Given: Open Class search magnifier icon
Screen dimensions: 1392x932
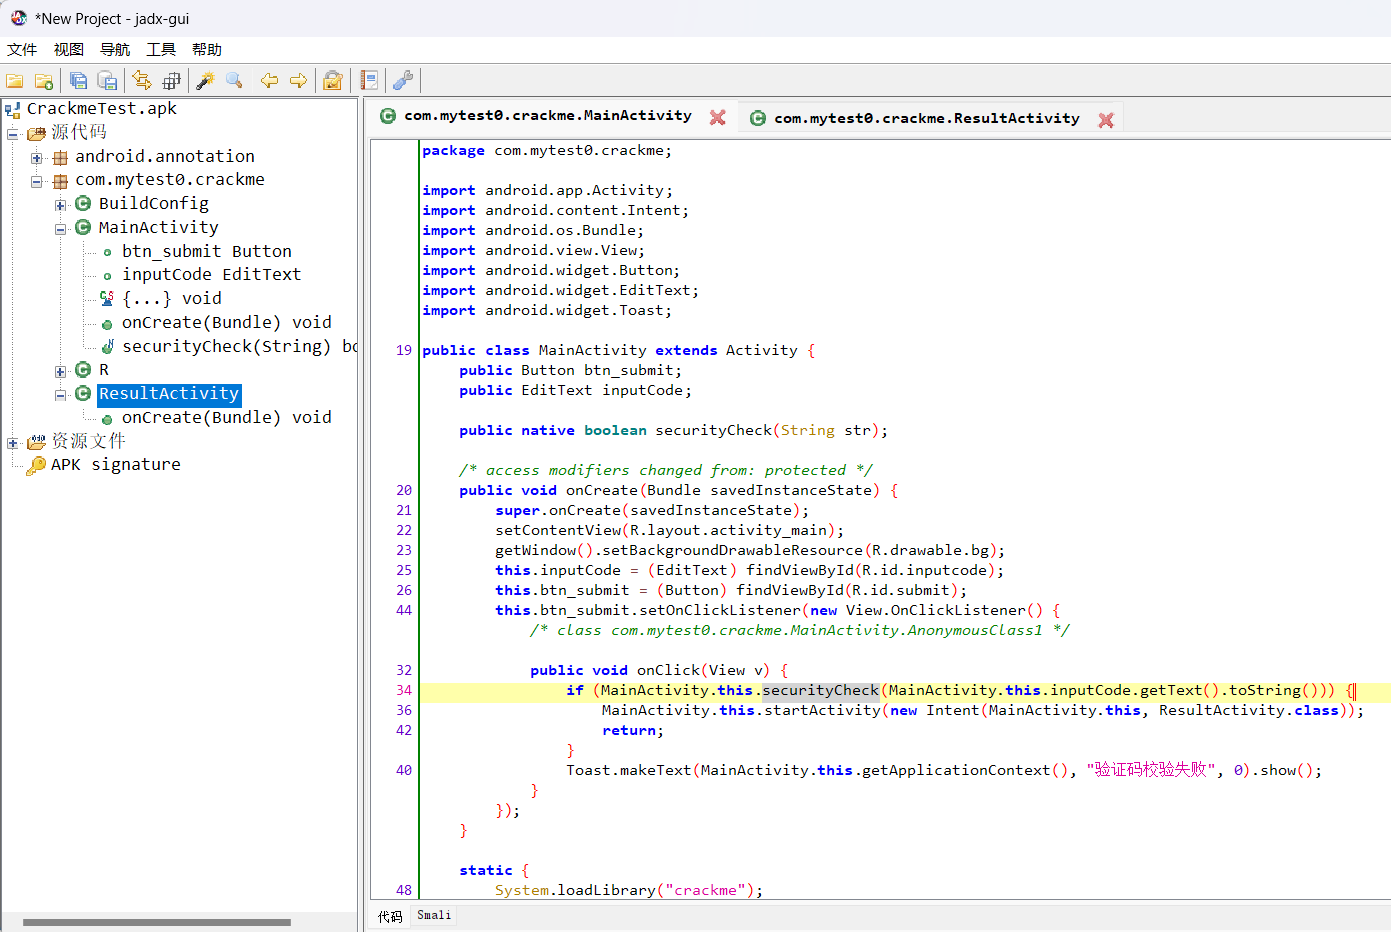Looking at the screenshot, I should (235, 81).
